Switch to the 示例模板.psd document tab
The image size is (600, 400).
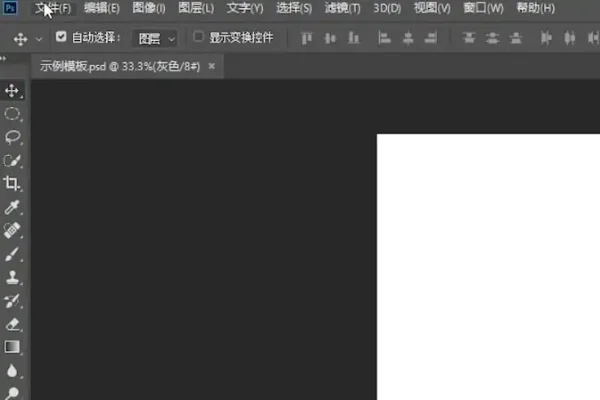pyautogui.click(x=120, y=65)
